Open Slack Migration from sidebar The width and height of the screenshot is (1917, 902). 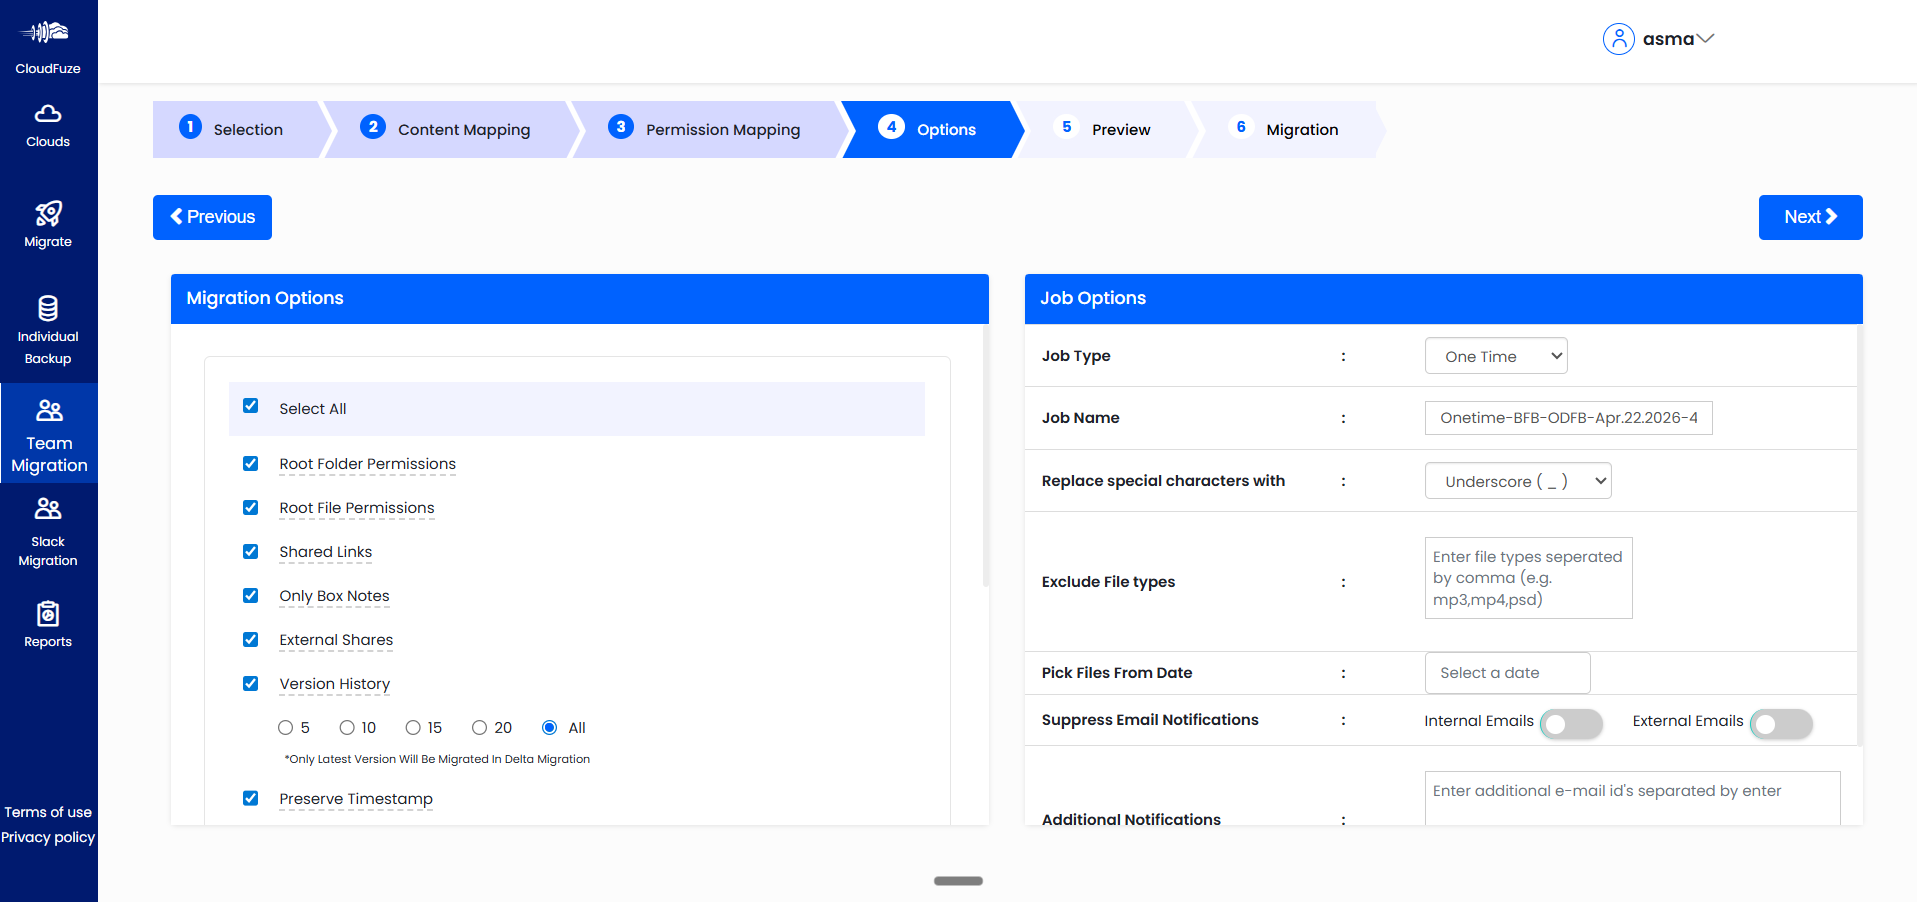click(47, 530)
